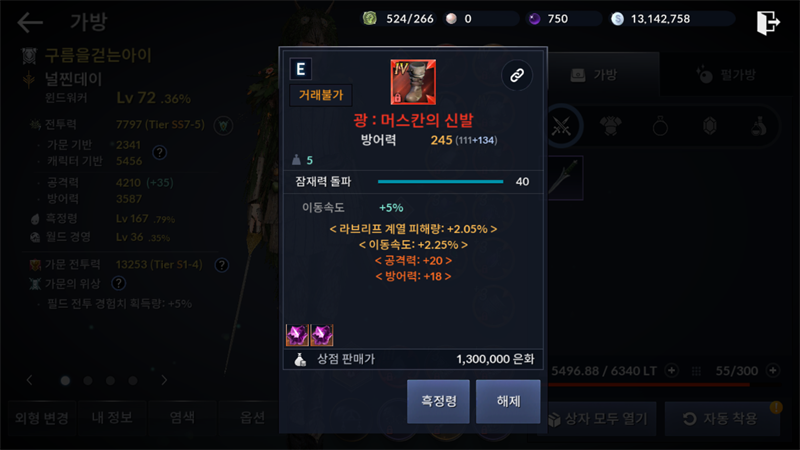Click the back arrow next to 가방

30,22
